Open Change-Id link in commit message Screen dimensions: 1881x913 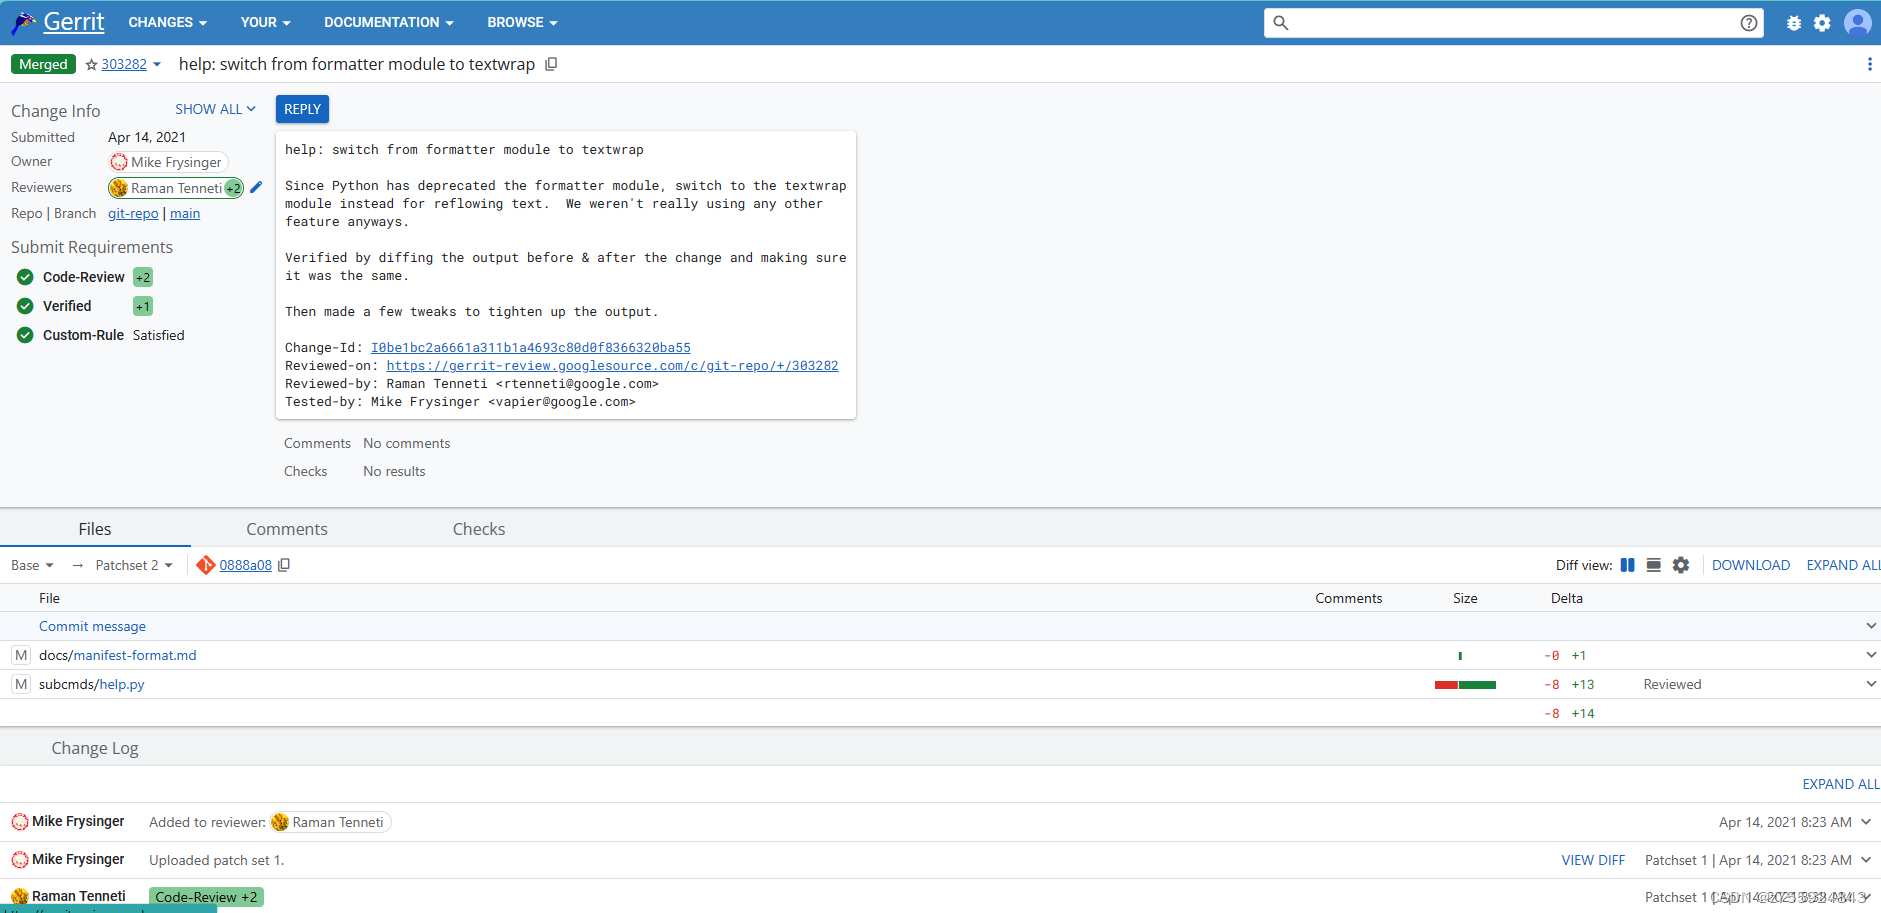(530, 348)
